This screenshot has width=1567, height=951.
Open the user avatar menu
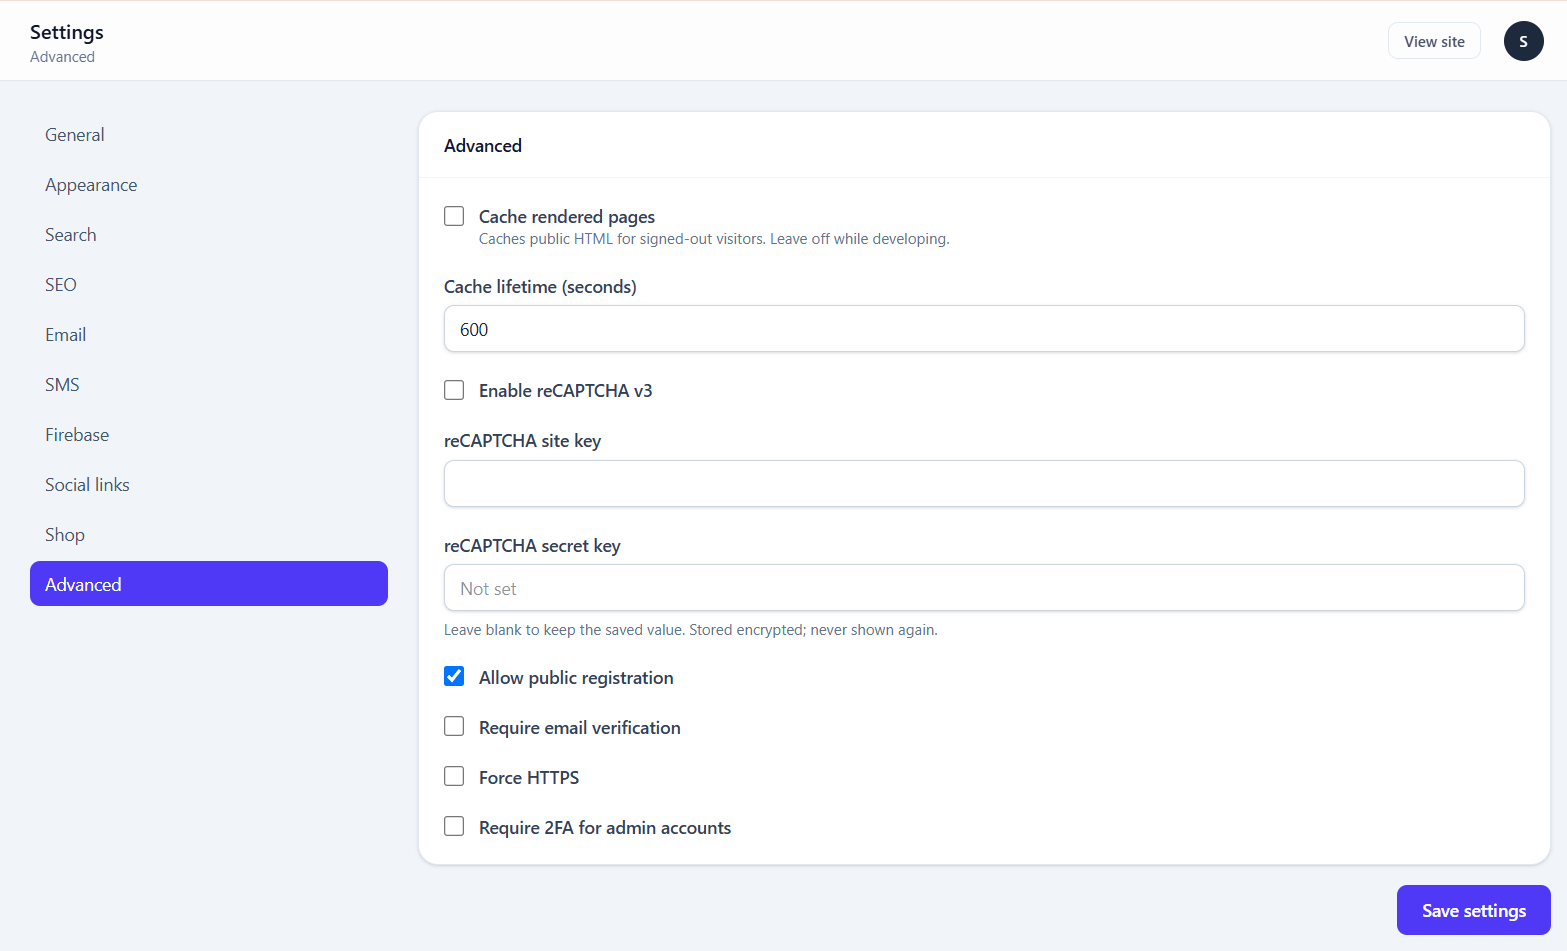[x=1523, y=41]
